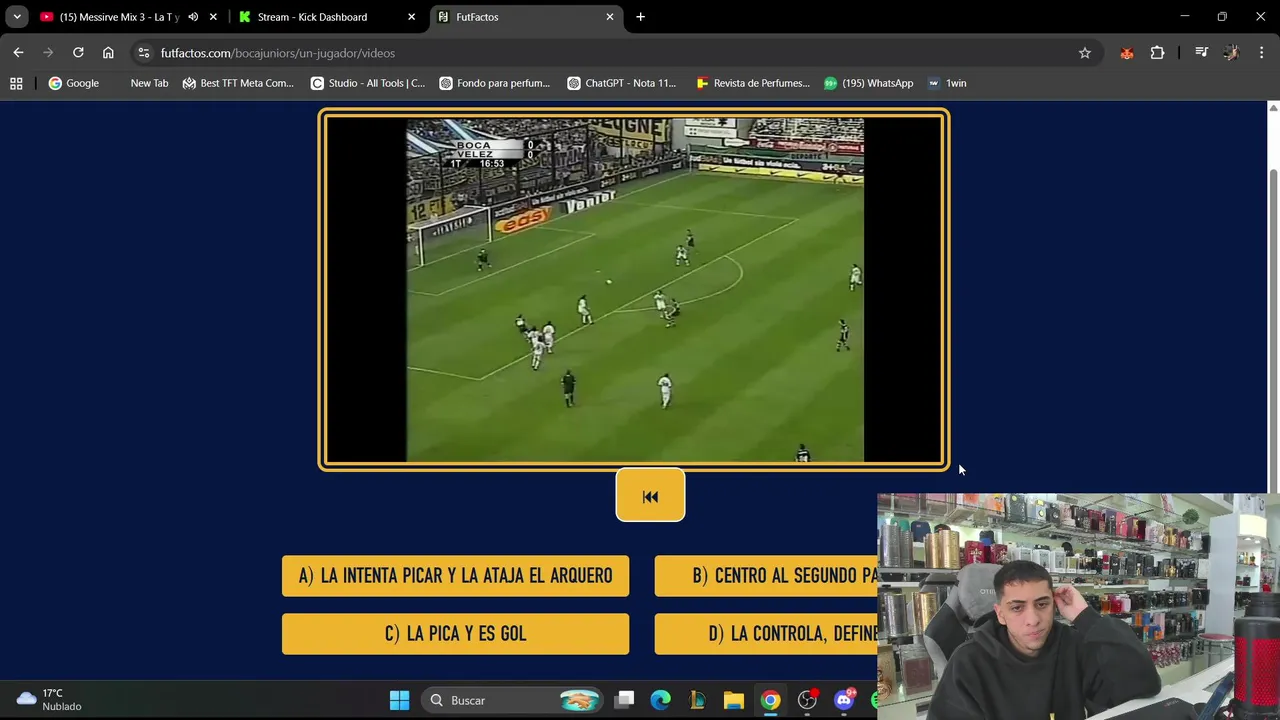This screenshot has height=720, width=1280.
Task: Open OBS Studio from taskbar
Action: [807, 700]
